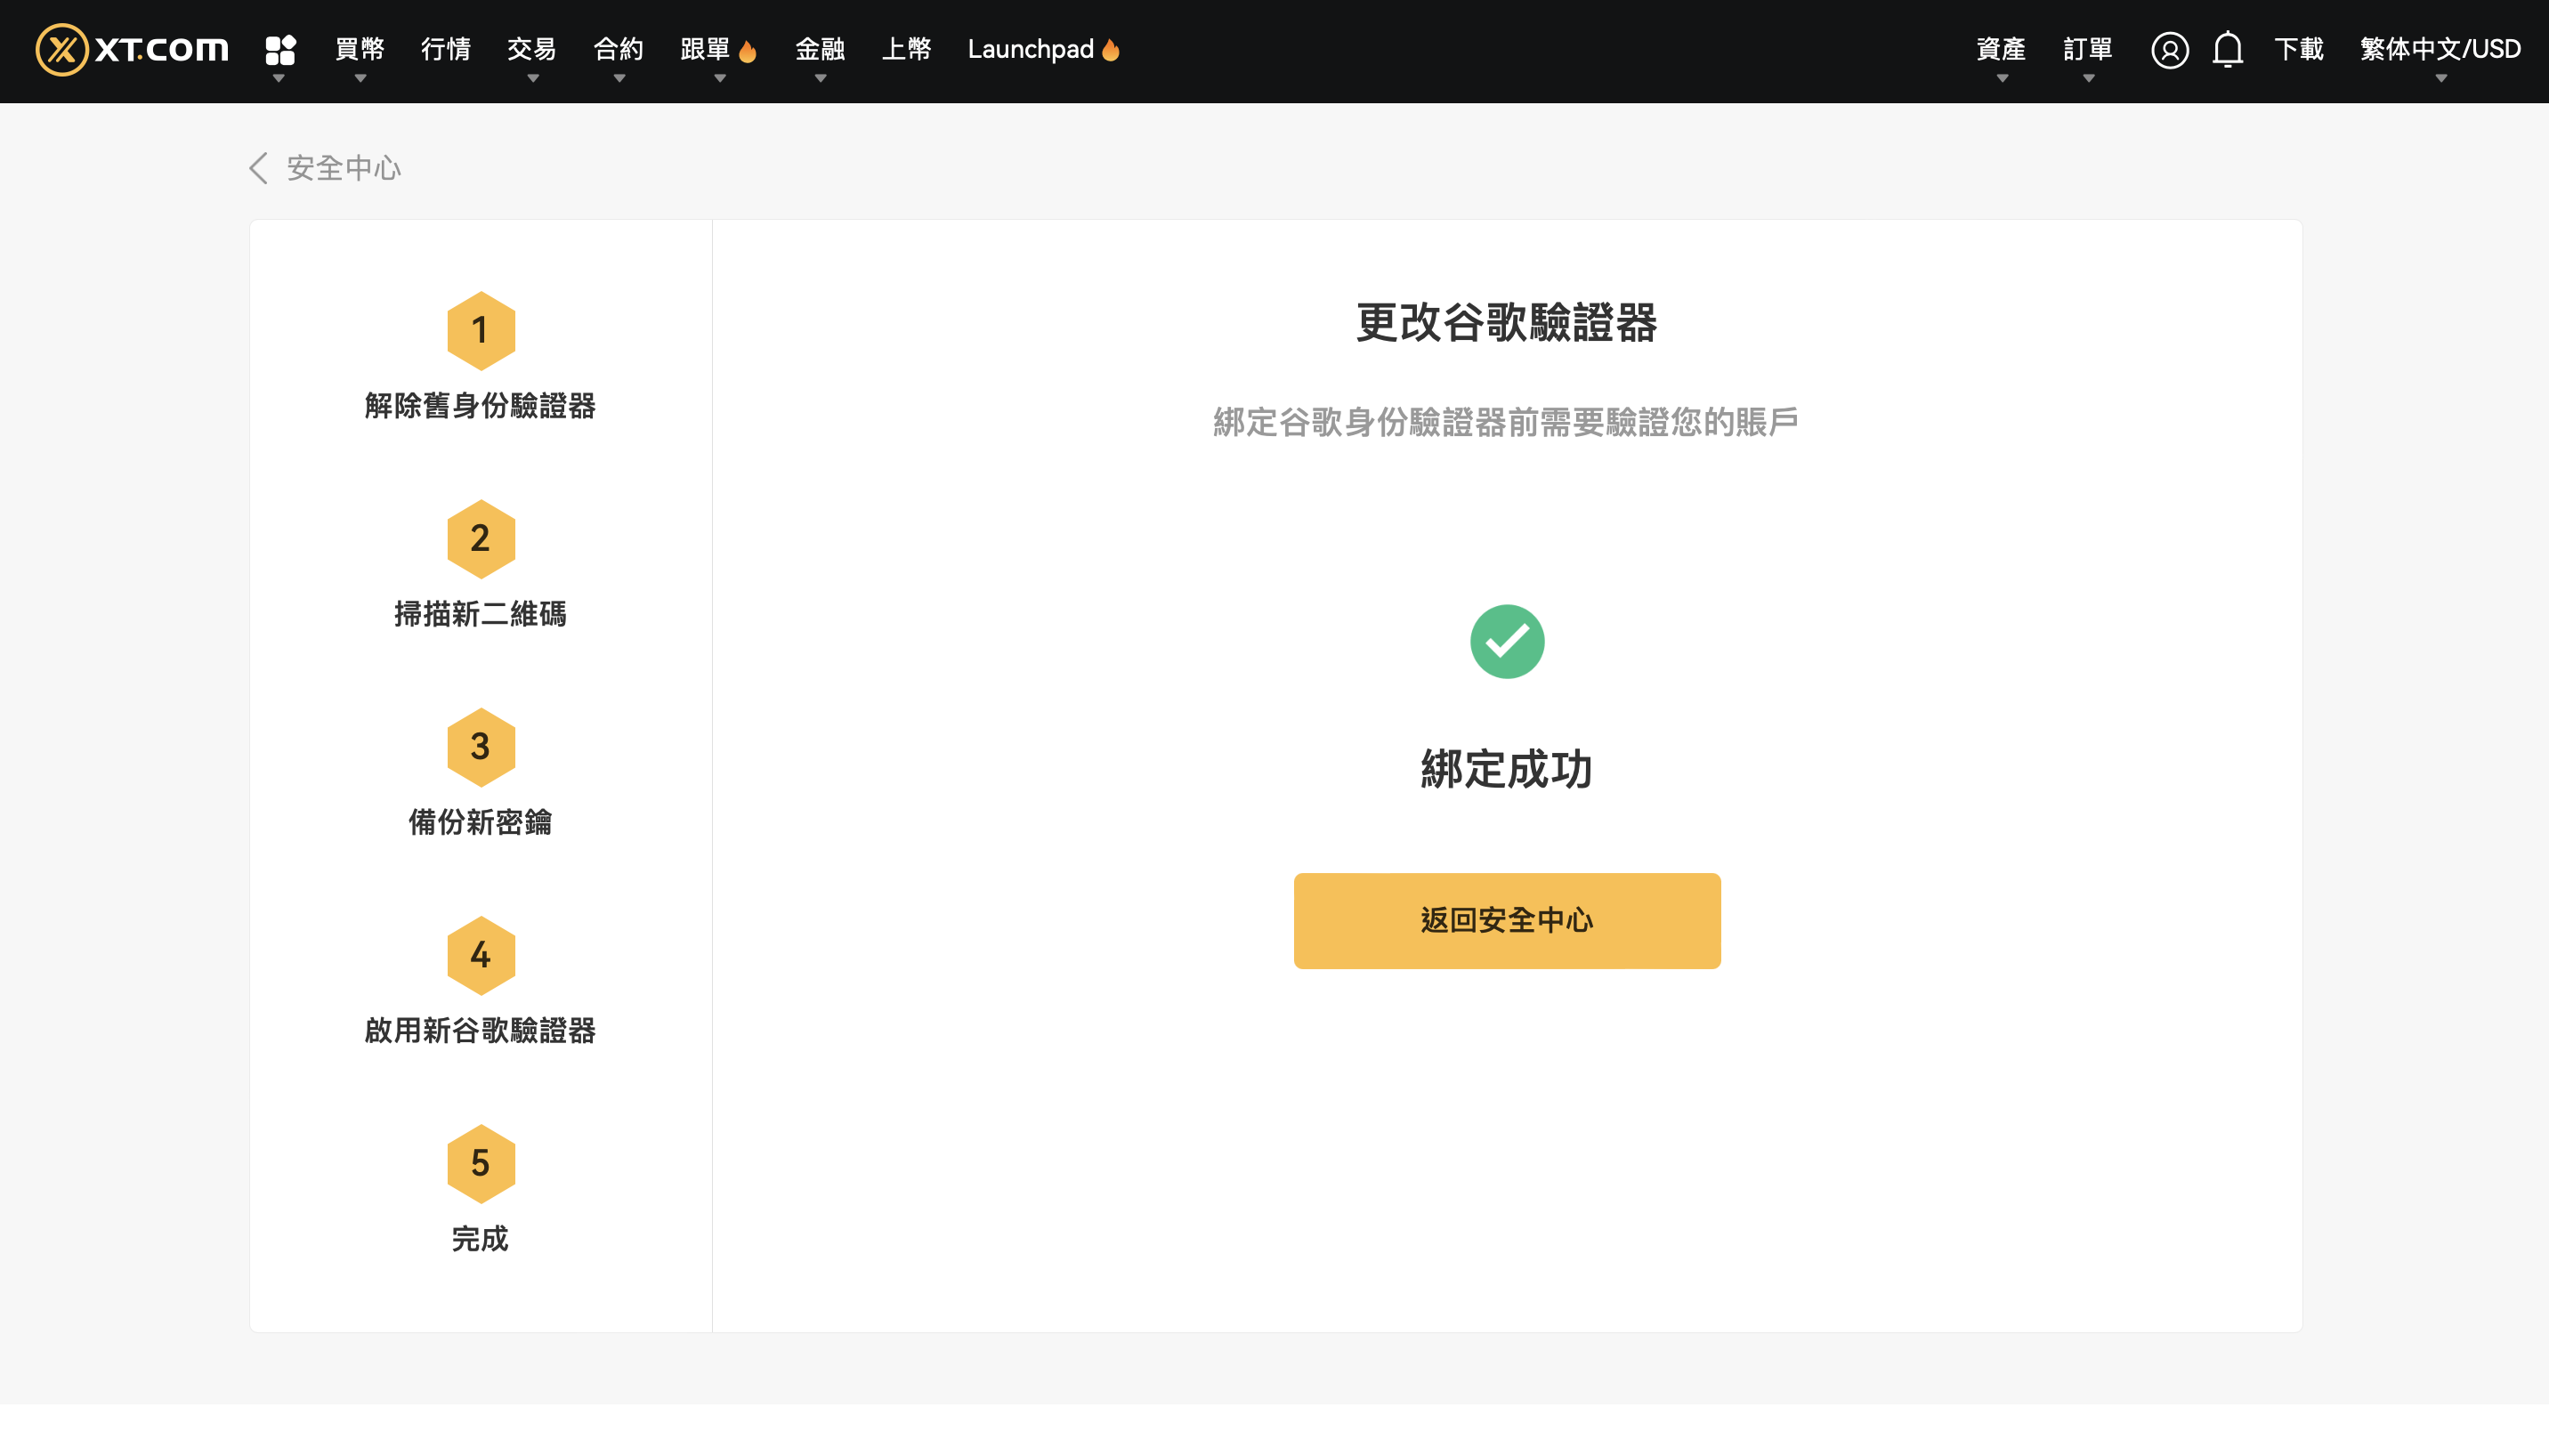Open the Launchpad menu item
Viewport: 2549px width, 1456px height.
(x=1044, y=49)
